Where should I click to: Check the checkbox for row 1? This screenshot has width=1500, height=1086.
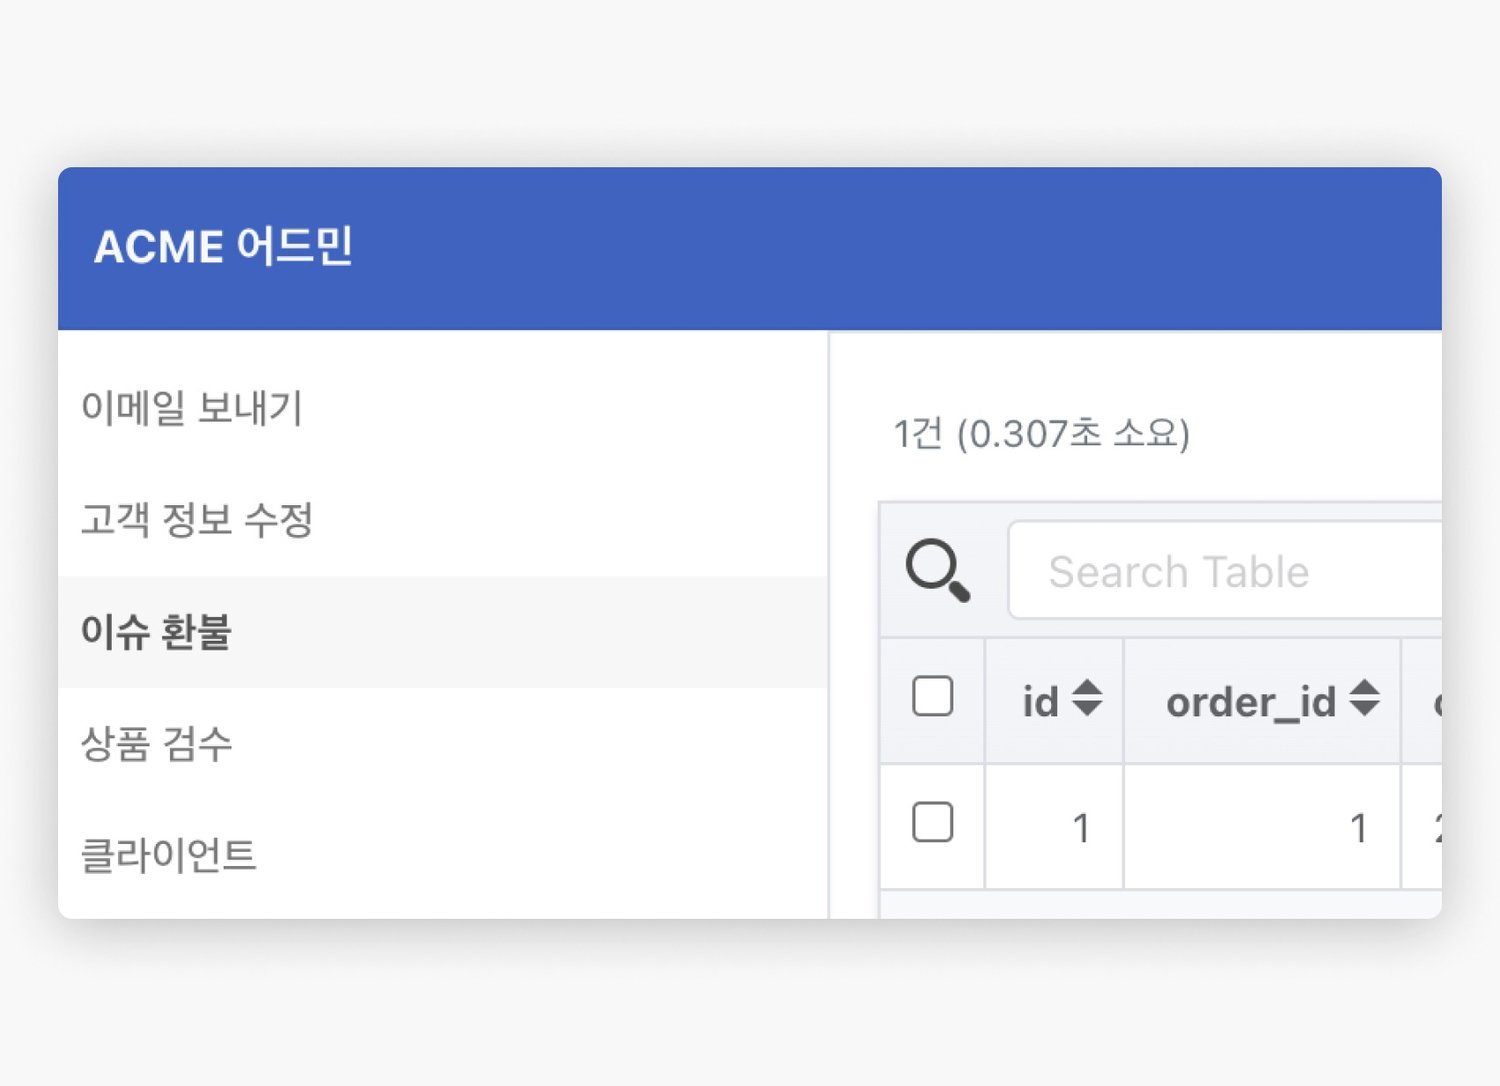(932, 823)
